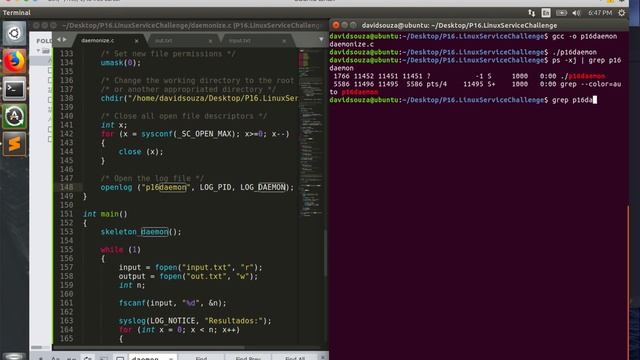Open the Ubuntu Dash home launcher icon
The width and height of the screenshot is (640, 360).
pos(14,33)
